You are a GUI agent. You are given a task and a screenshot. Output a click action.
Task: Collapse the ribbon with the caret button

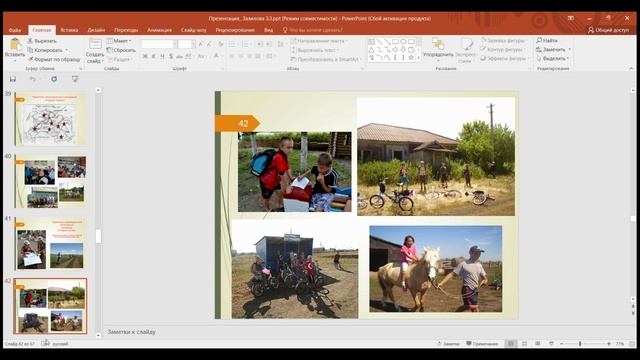(631, 69)
